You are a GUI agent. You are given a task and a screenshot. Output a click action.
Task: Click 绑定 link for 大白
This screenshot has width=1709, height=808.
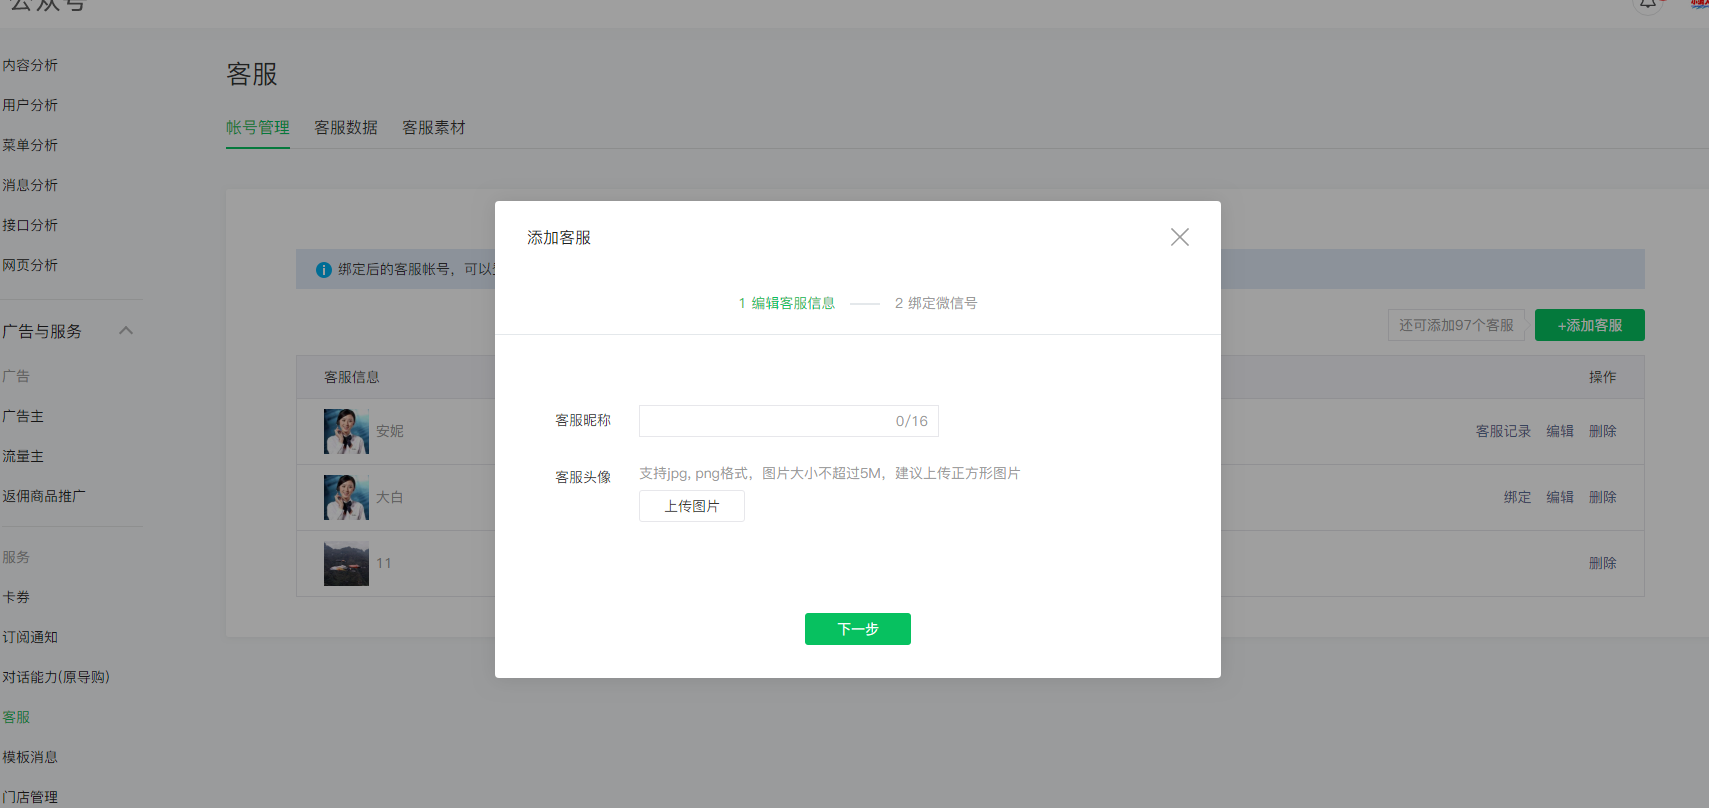[x=1516, y=497]
